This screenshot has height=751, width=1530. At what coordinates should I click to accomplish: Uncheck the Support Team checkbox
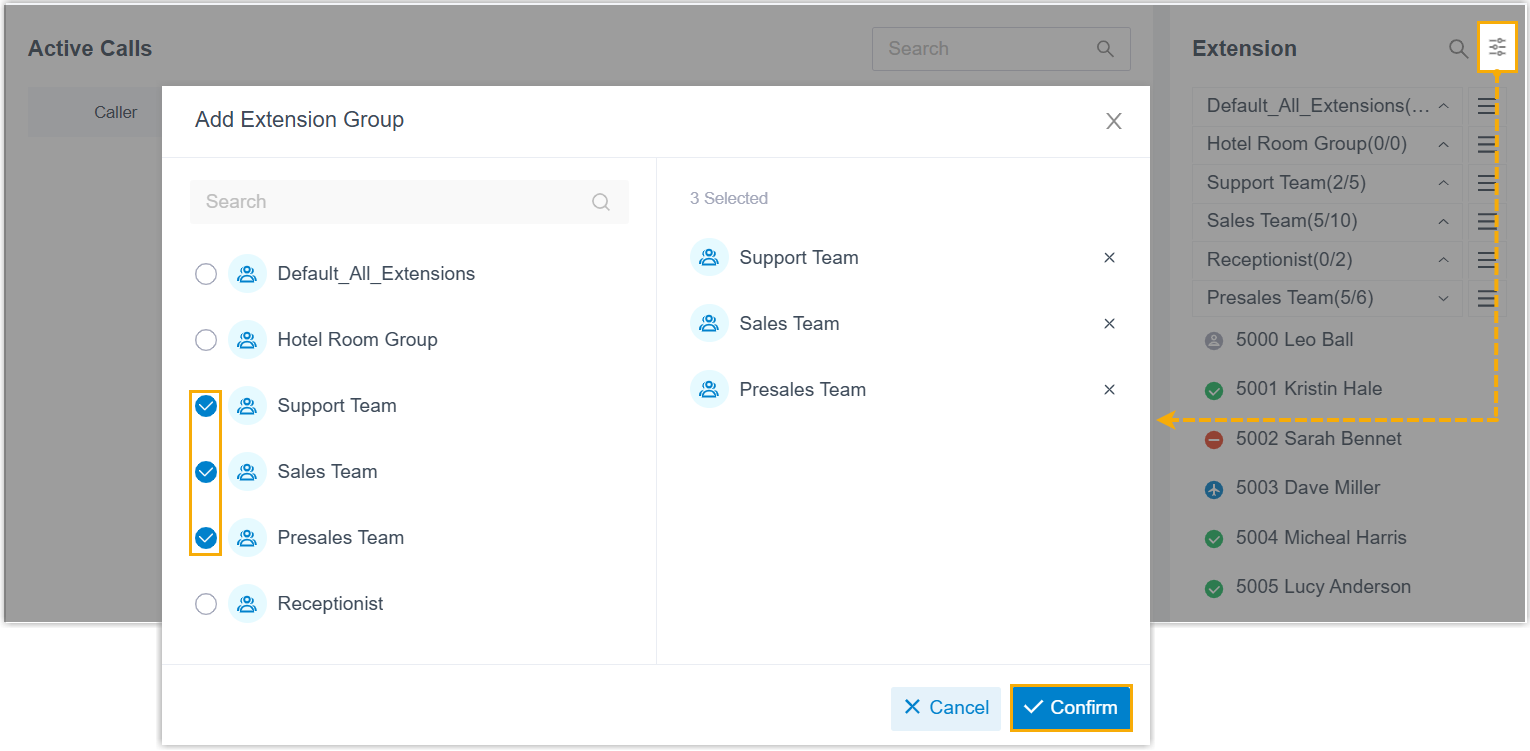pos(206,406)
